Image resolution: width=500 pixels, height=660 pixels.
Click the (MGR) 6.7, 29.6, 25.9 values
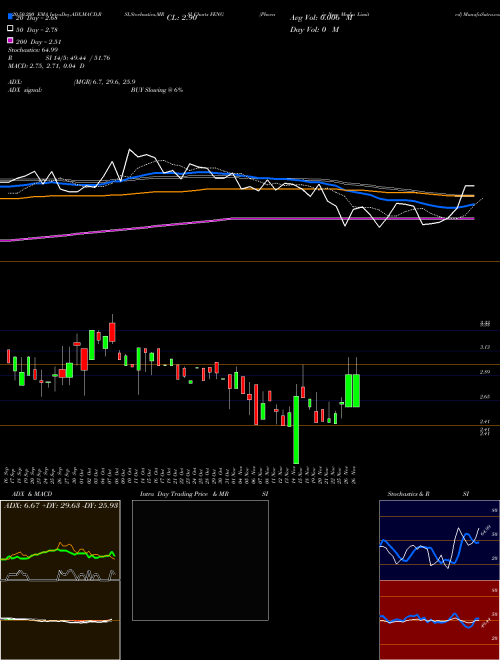pos(104,82)
